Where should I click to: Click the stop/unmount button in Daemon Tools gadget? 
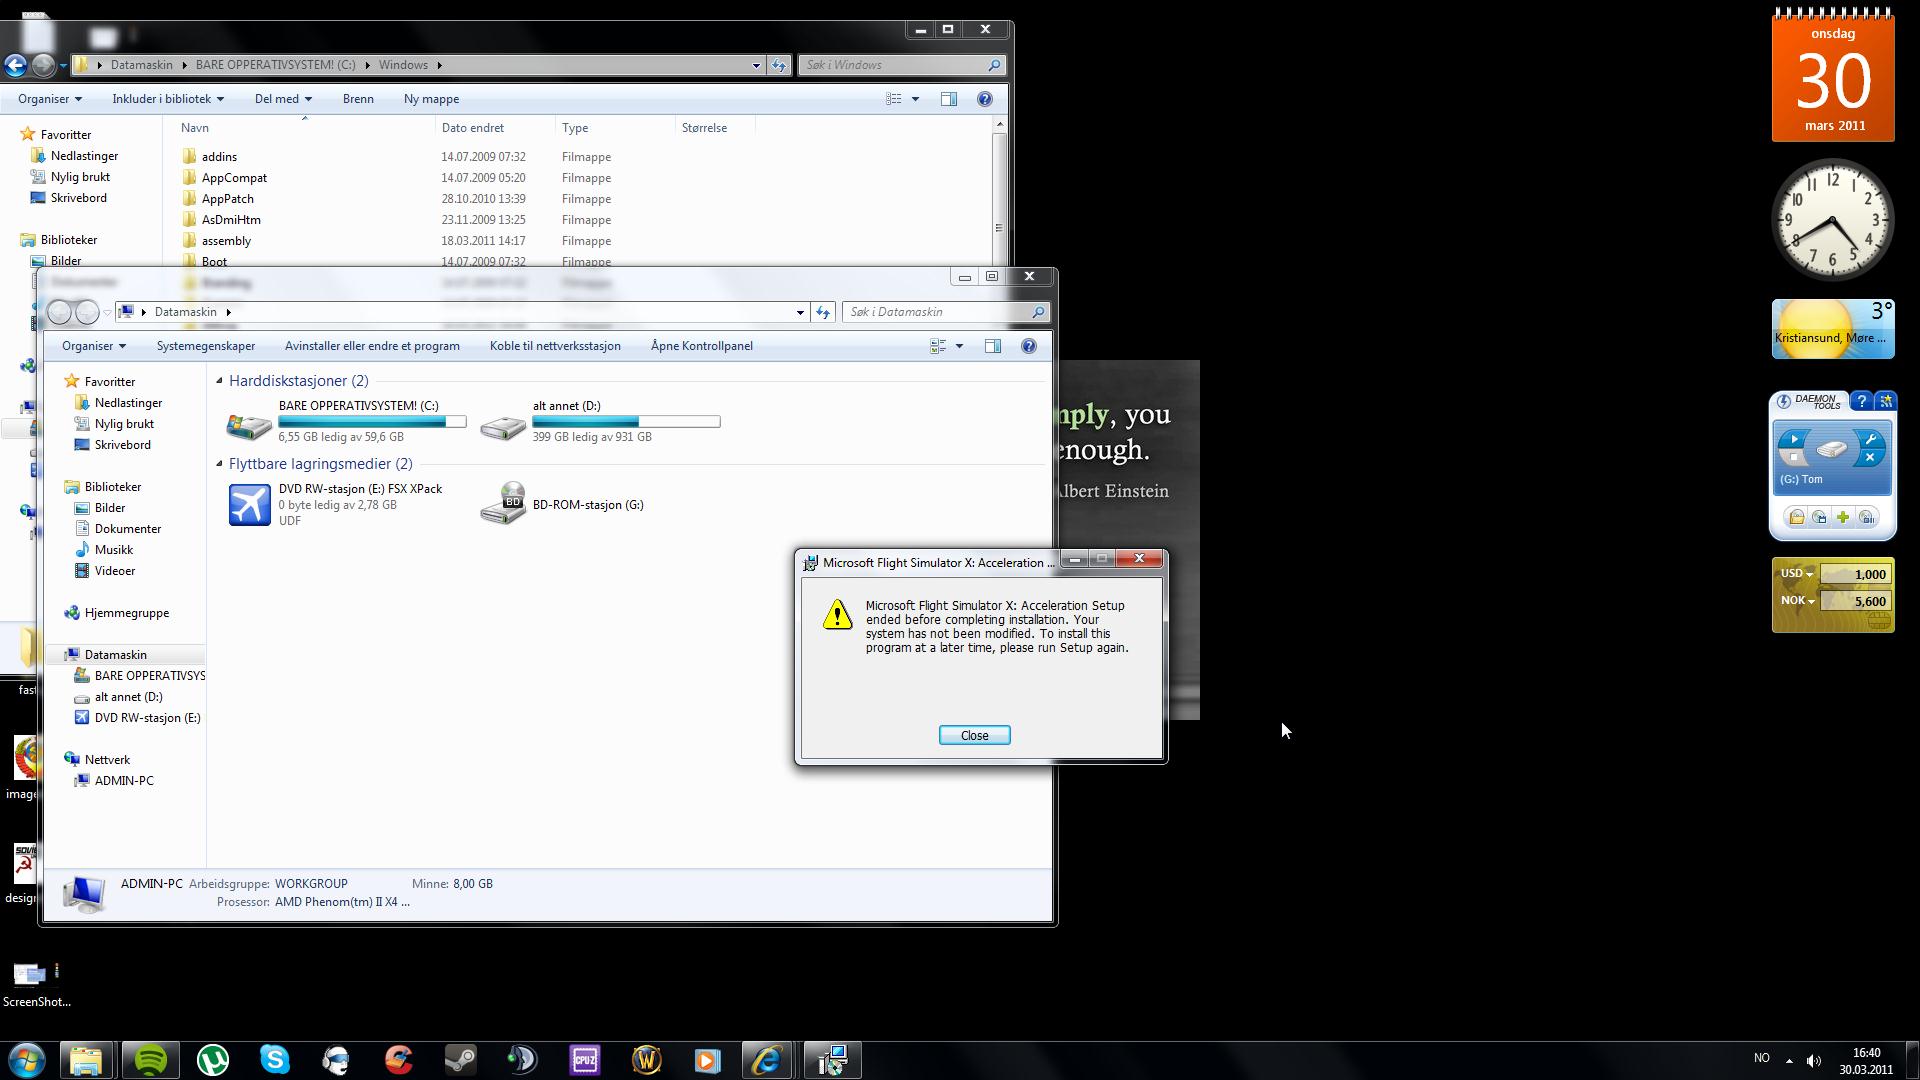coord(1794,458)
